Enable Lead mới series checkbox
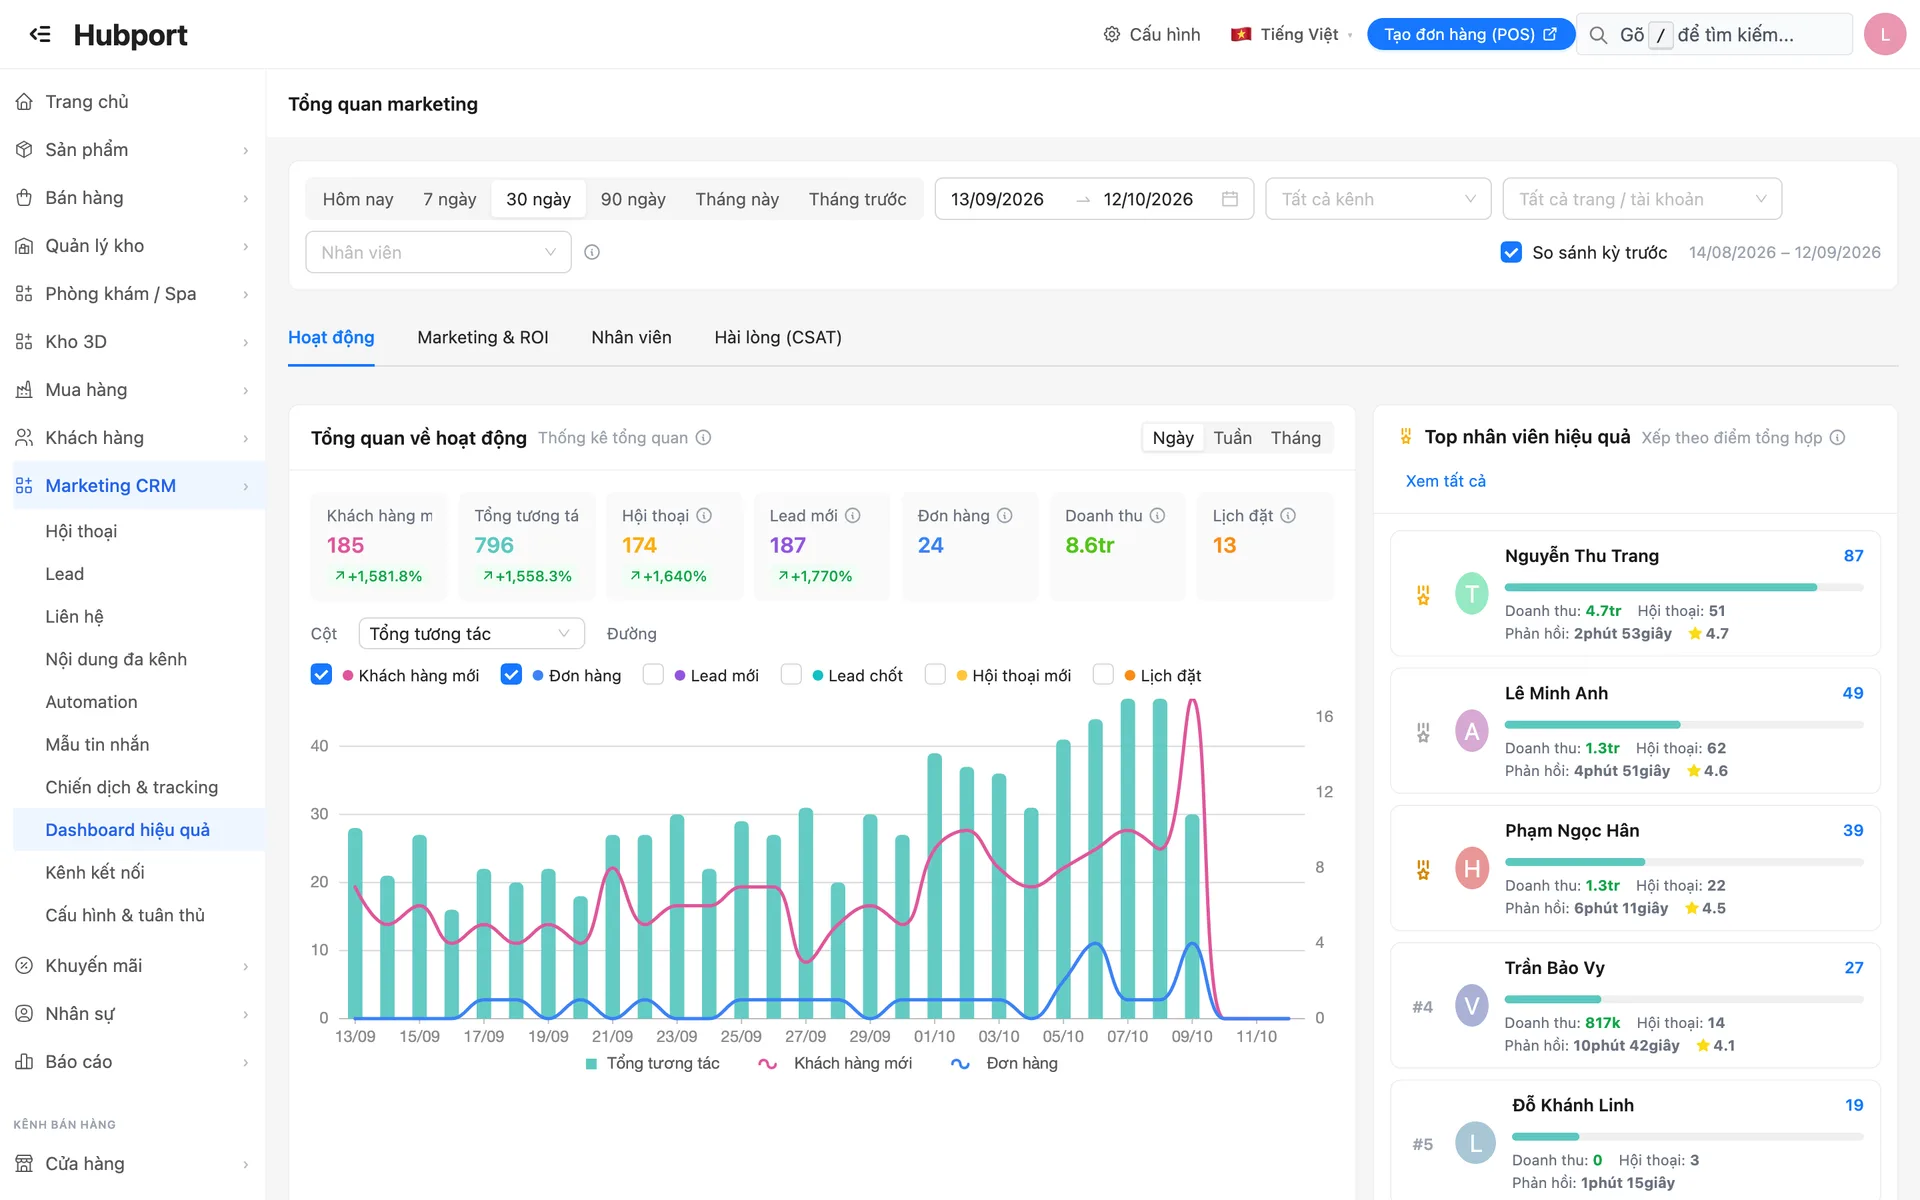This screenshot has width=1920, height=1200. click(x=653, y=674)
